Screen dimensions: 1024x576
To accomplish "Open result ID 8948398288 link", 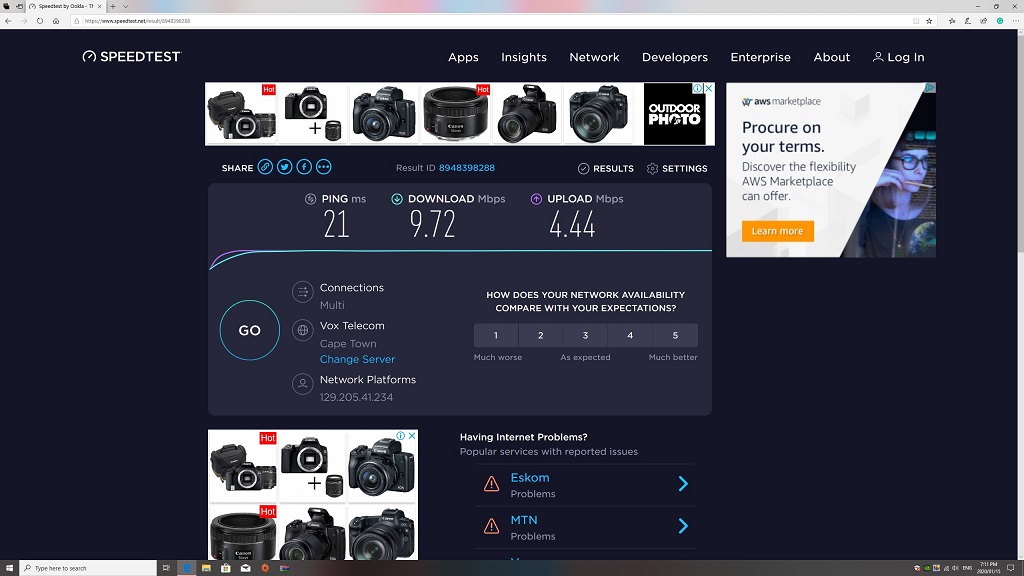I will [x=466, y=168].
